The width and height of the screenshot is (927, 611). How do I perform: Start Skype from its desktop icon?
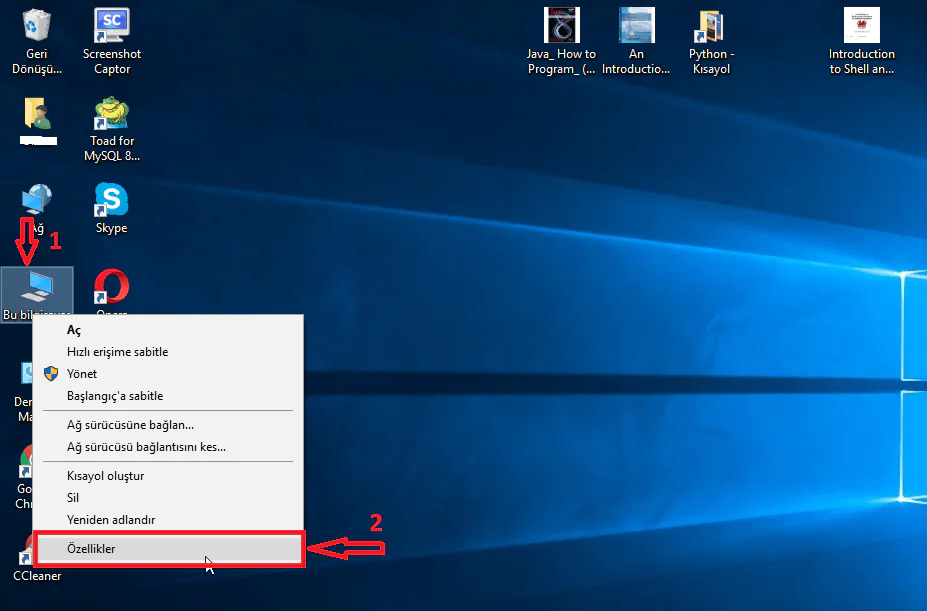coord(110,200)
